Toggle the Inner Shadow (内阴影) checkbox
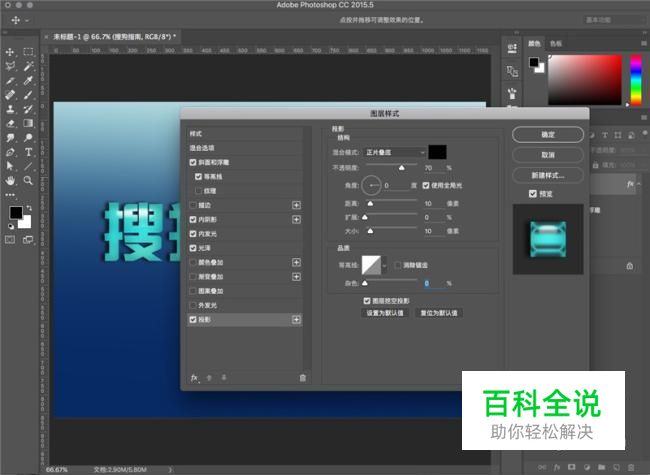The width and height of the screenshot is (650, 475). pos(193,219)
